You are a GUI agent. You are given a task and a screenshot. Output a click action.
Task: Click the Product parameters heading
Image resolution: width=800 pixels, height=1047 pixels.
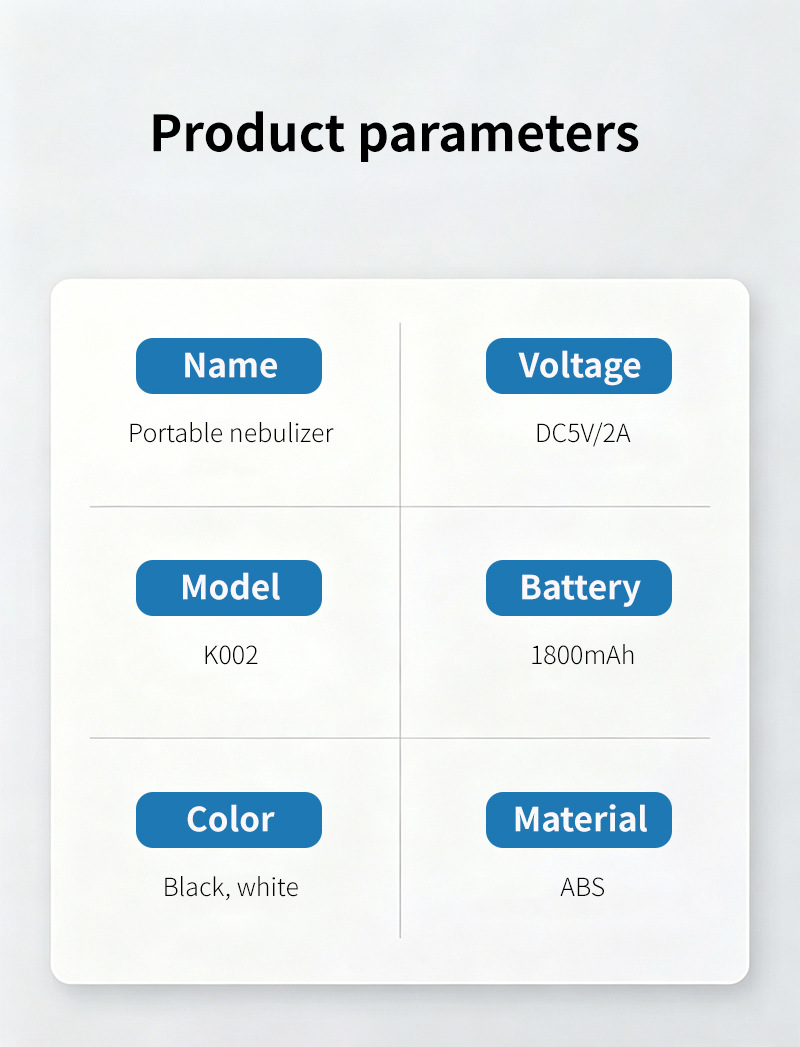395,134
